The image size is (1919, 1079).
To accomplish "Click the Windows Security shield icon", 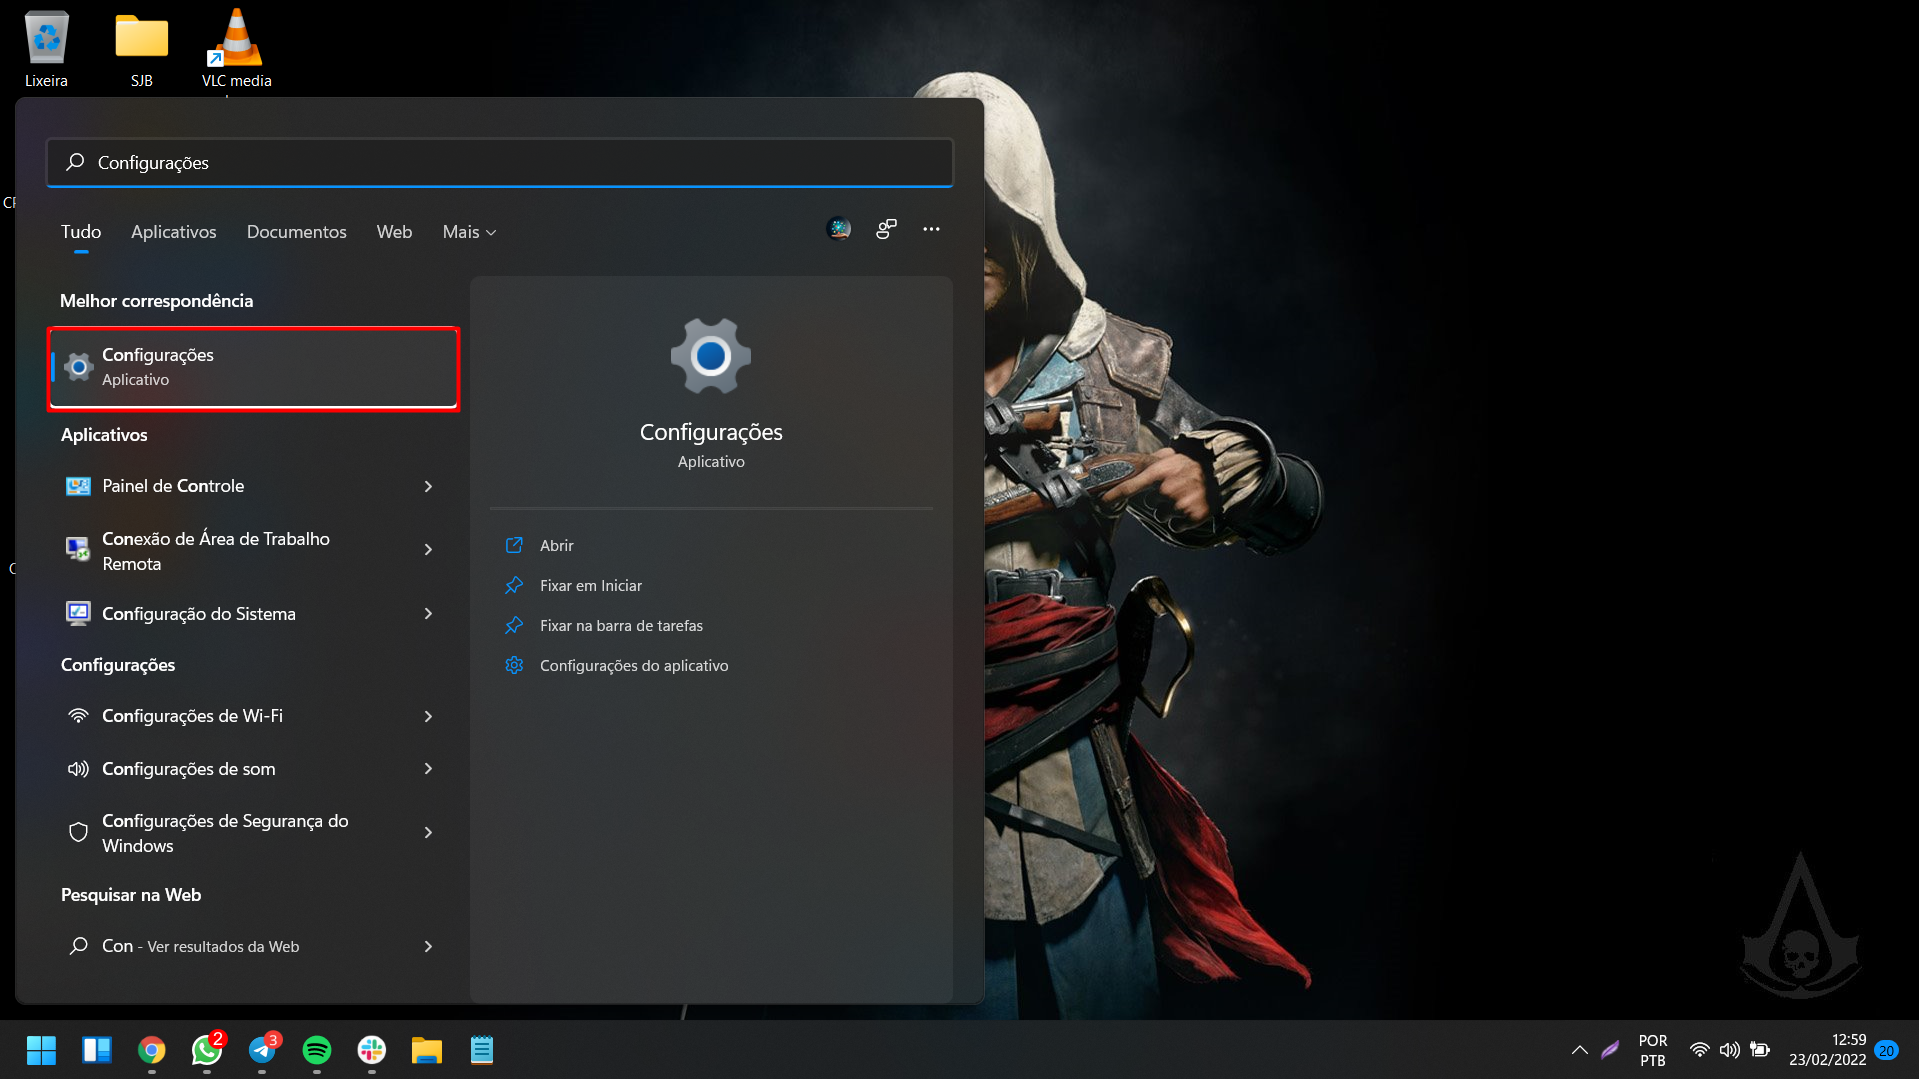I will pyautogui.click(x=78, y=832).
